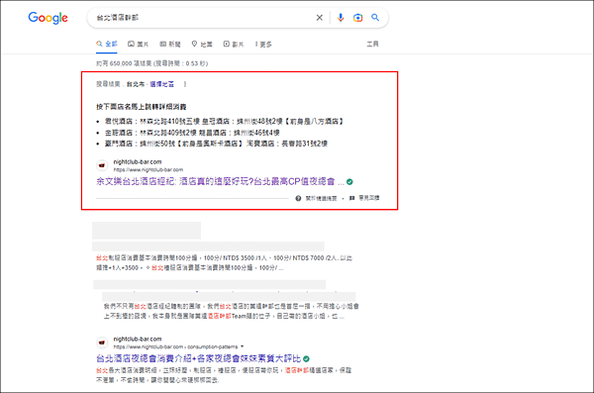This screenshot has height=393, width=594.
Task: Click the blue magnifier search button
Action: 375,17
